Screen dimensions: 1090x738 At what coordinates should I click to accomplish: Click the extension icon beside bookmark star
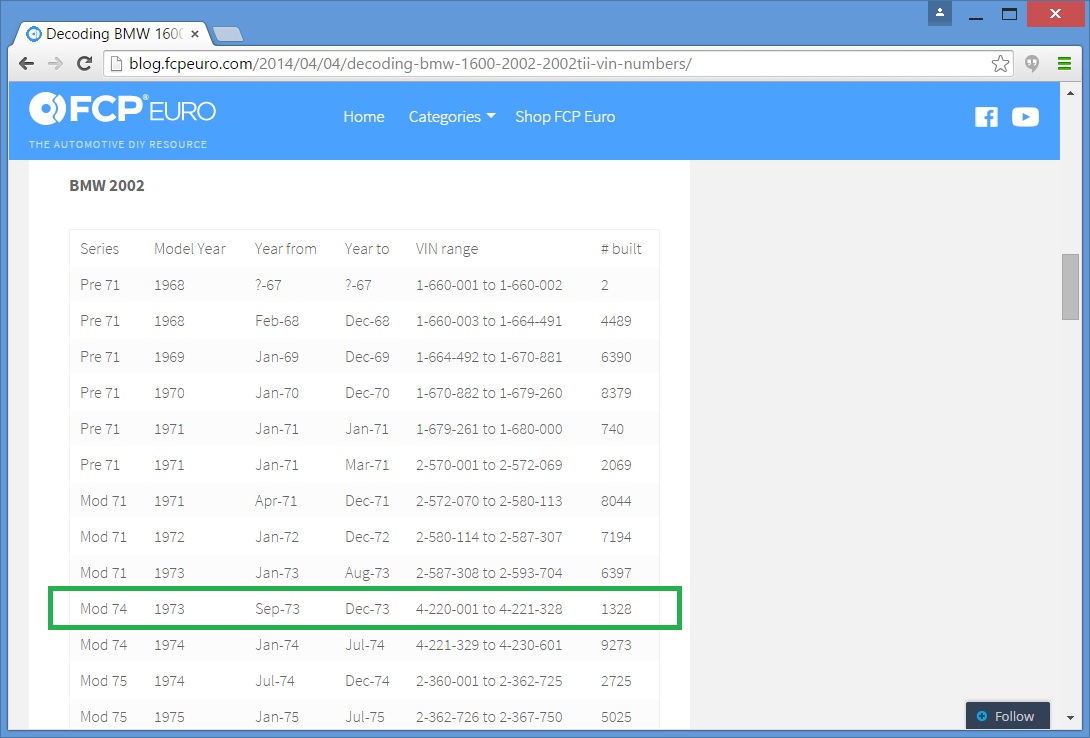click(x=1032, y=64)
